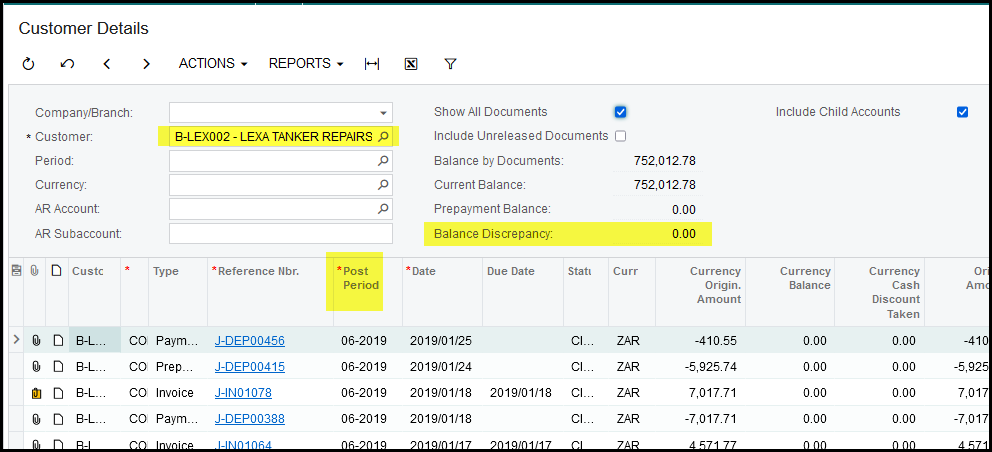Viewport: 992px width, 452px height.
Task: Sort by the Post Period column header
Action: coord(361,279)
